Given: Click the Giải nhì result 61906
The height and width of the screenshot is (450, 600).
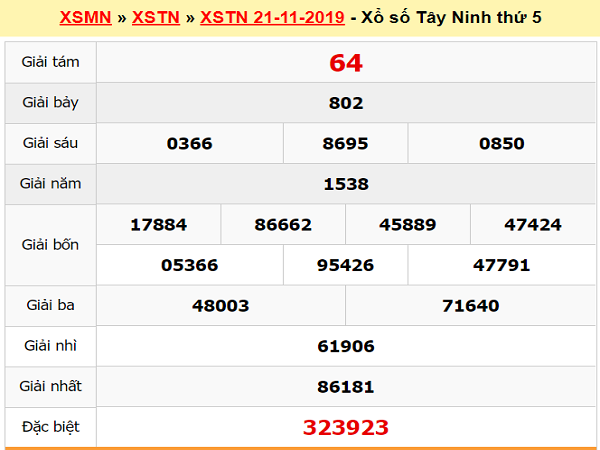Looking at the screenshot, I should 346,347.
